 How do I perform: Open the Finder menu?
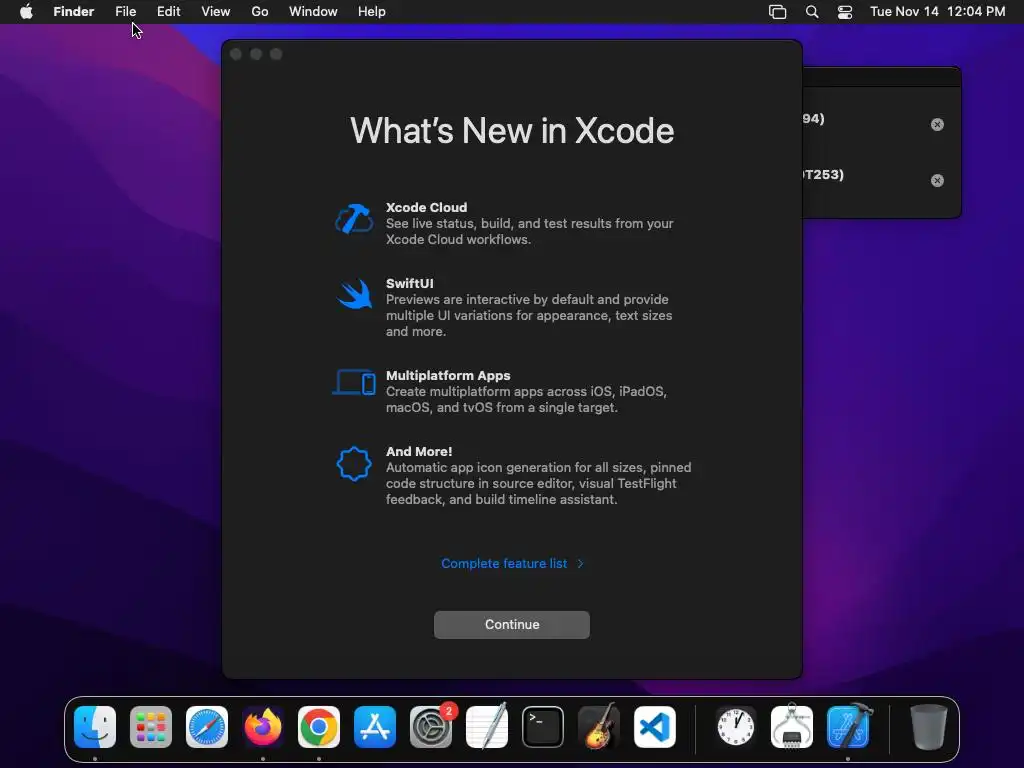[74, 12]
